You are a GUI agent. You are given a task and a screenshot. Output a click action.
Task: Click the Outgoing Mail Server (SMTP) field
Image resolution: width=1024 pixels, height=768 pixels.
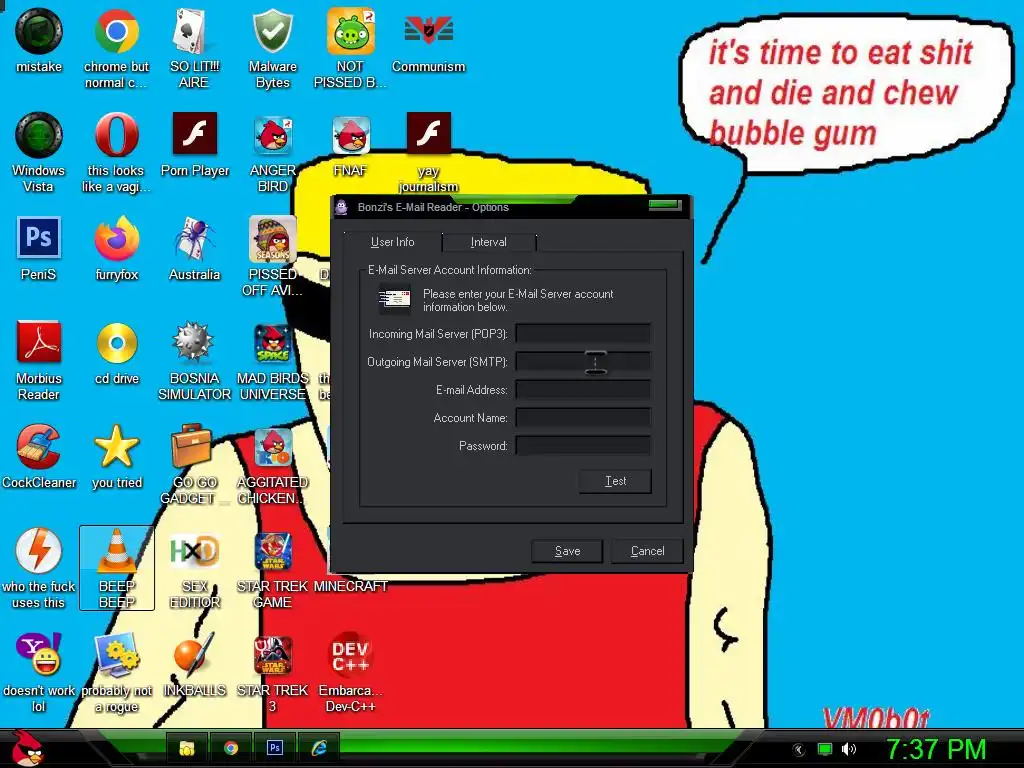[583, 362]
